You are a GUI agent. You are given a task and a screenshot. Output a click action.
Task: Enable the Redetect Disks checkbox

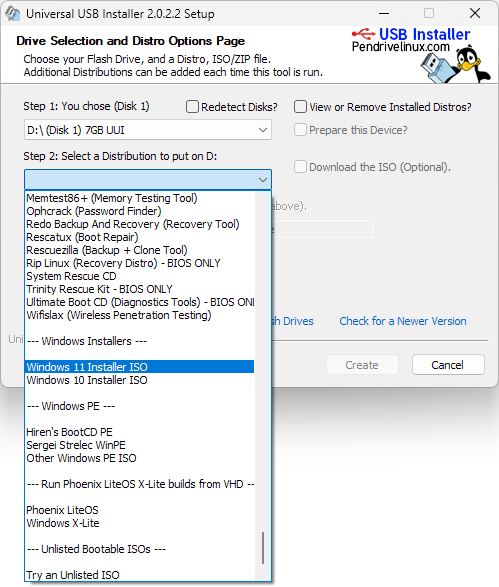(x=192, y=107)
